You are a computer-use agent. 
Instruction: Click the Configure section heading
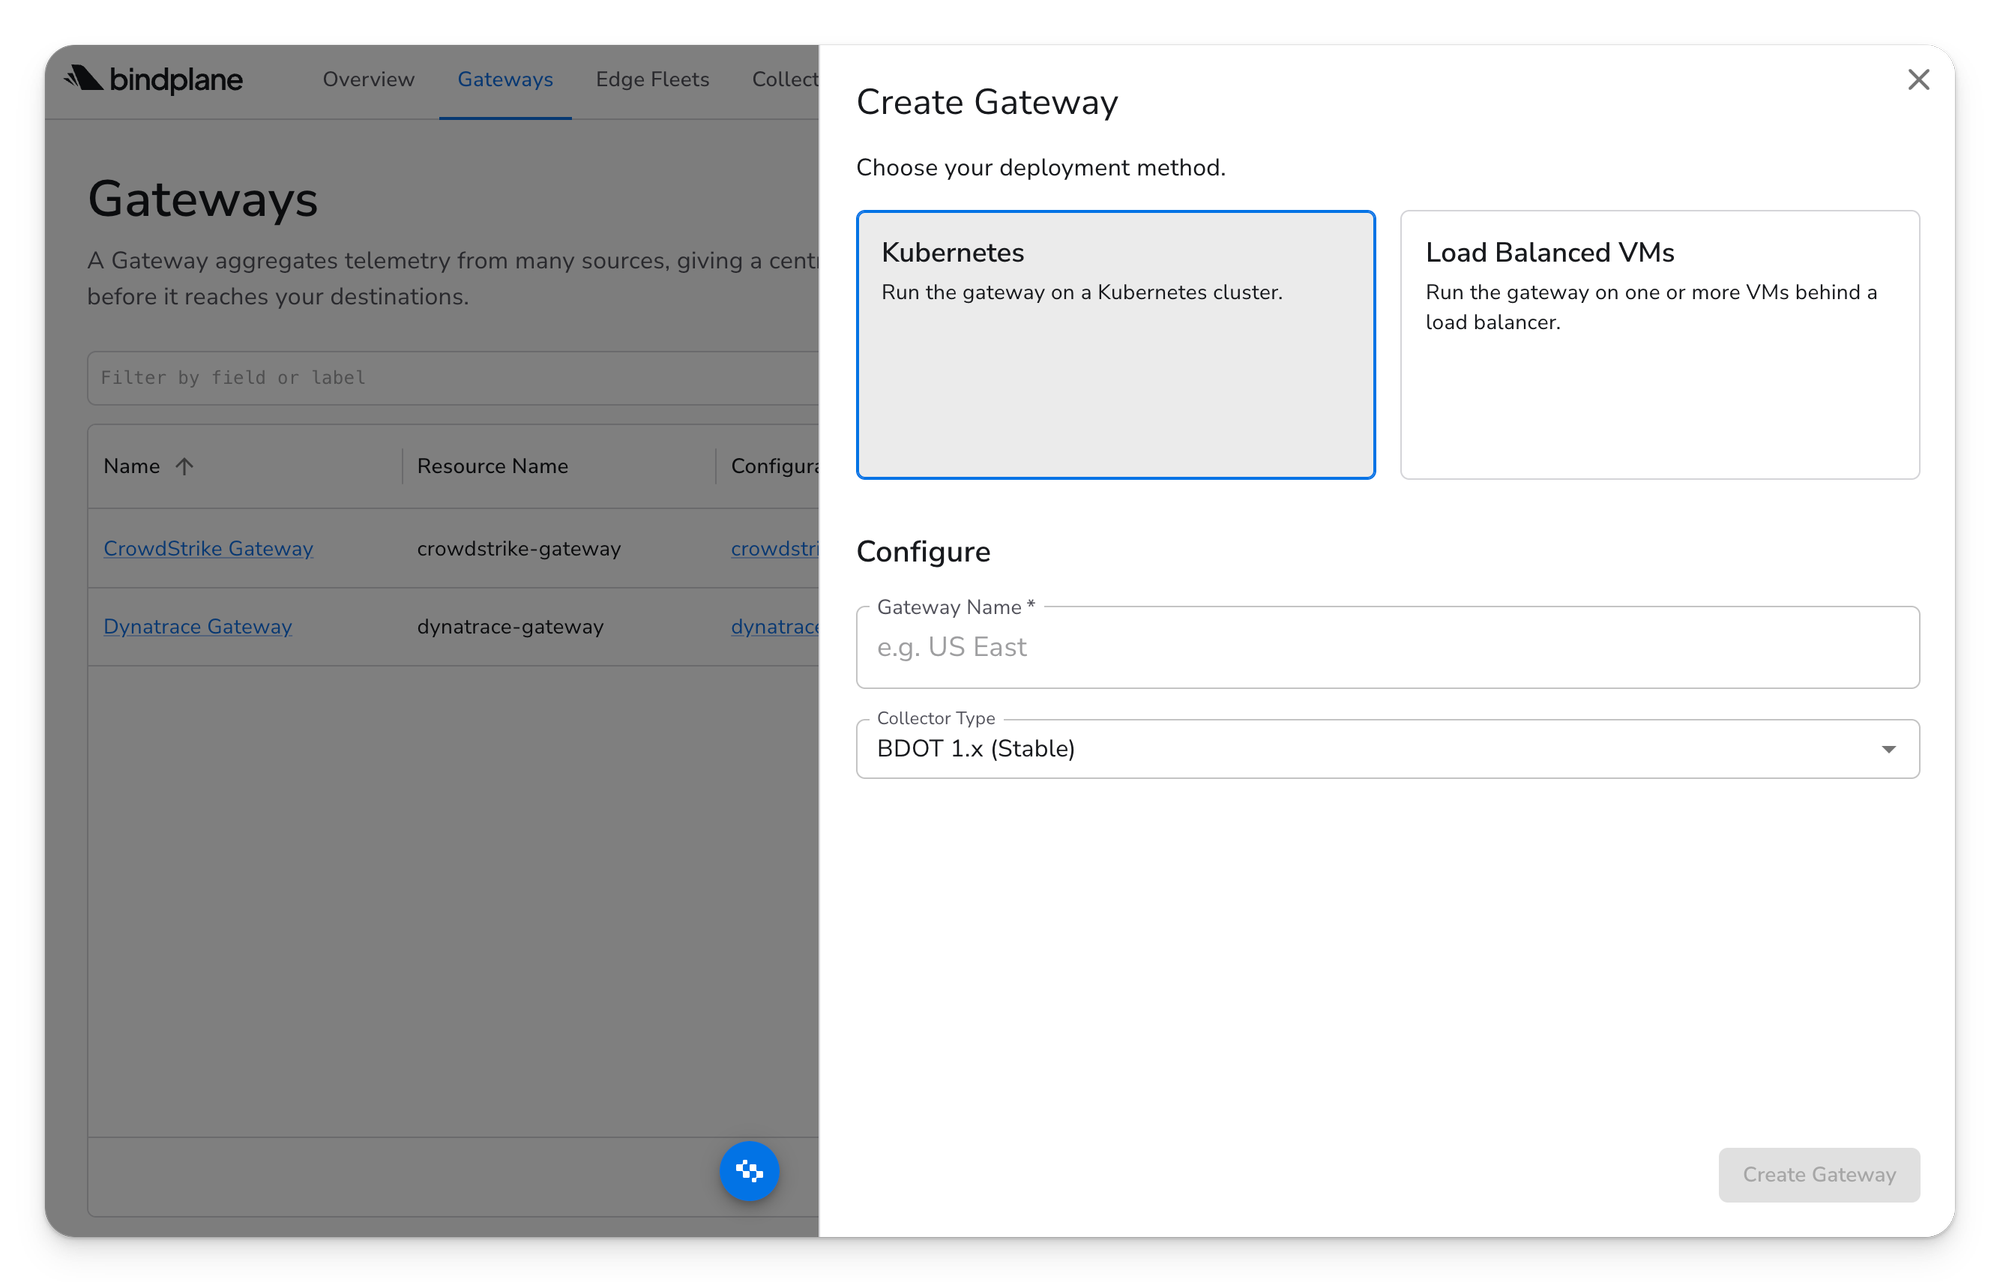923,552
